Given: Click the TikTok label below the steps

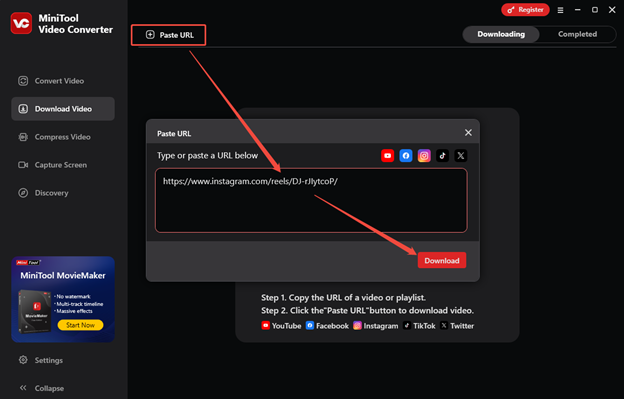Looking at the screenshot, I should pyautogui.click(x=424, y=326).
